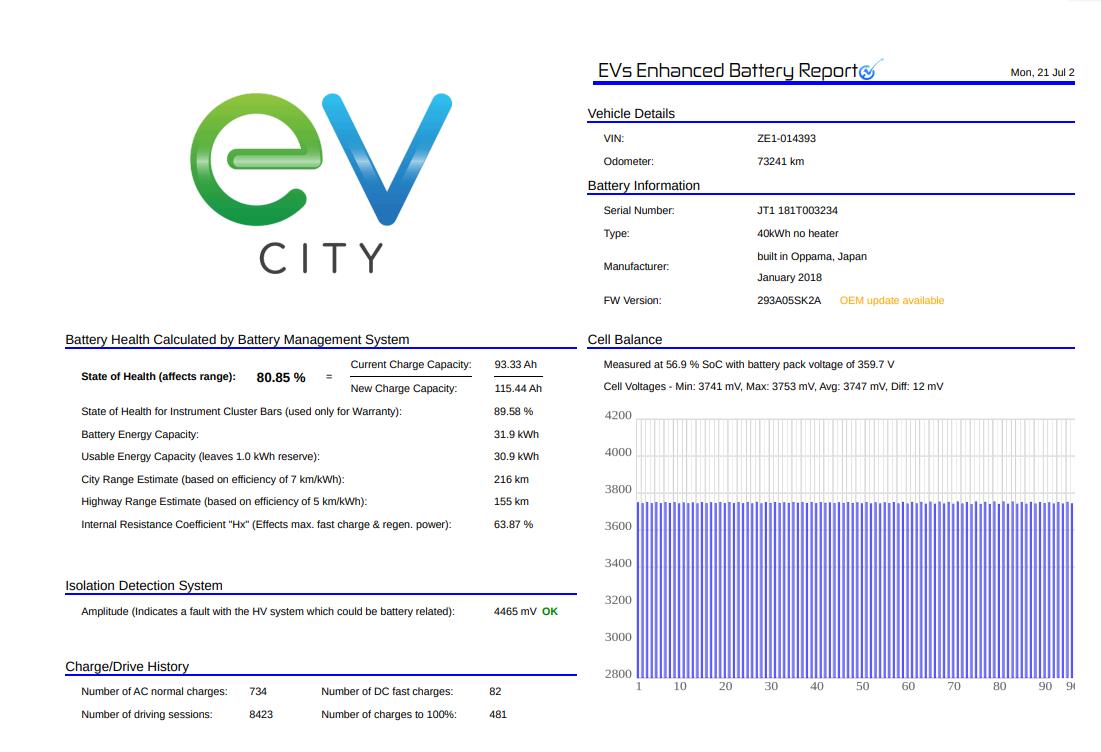
Task: Click the EVs Enhanced Battery Report title
Action: coord(727,70)
